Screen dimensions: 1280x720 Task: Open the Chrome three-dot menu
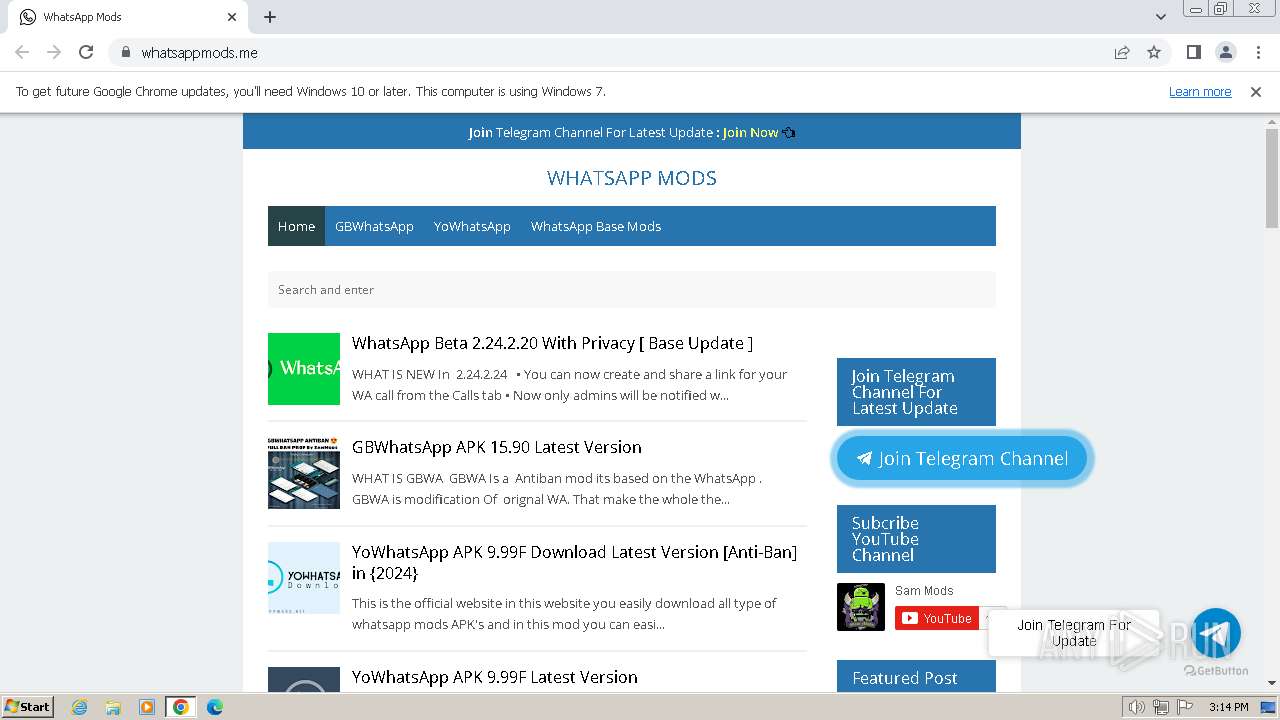click(x=1256, y=52)
